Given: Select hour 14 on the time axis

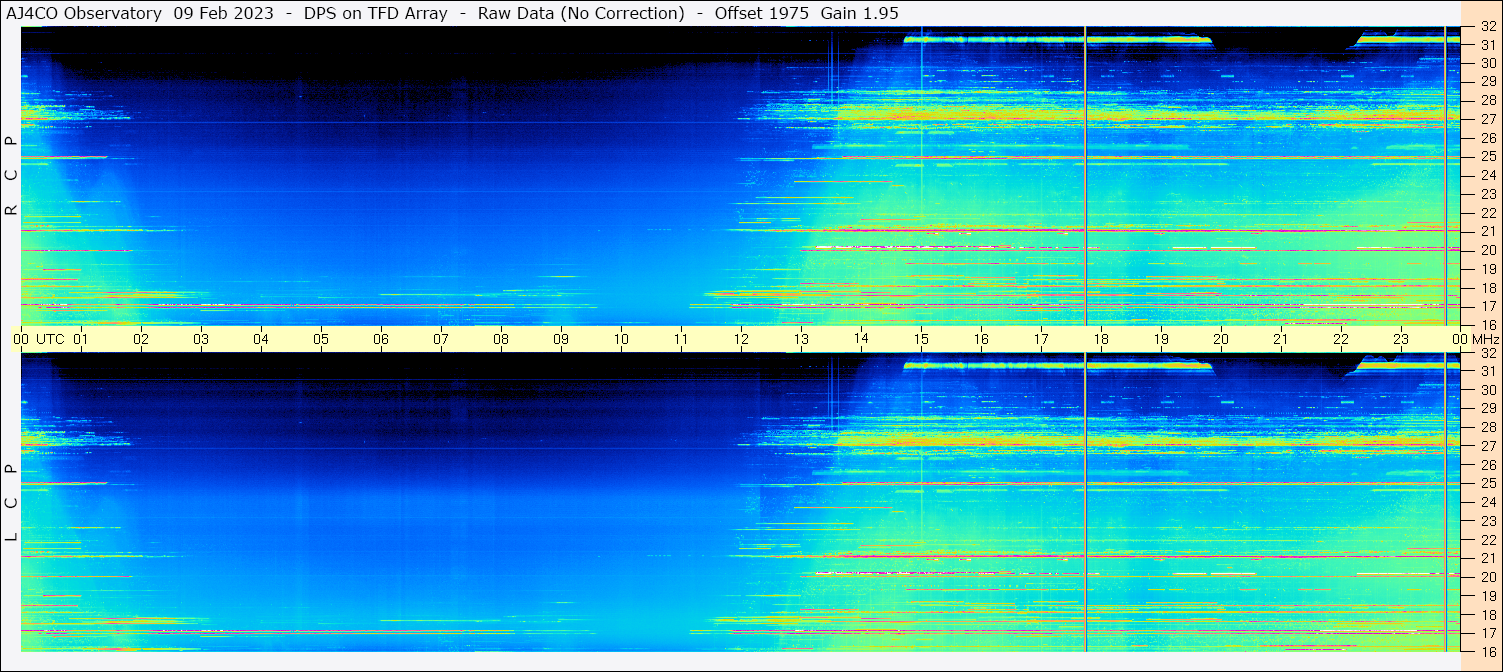Looking at the screenshot, I should pyautogui.click(x=861, y=338).
